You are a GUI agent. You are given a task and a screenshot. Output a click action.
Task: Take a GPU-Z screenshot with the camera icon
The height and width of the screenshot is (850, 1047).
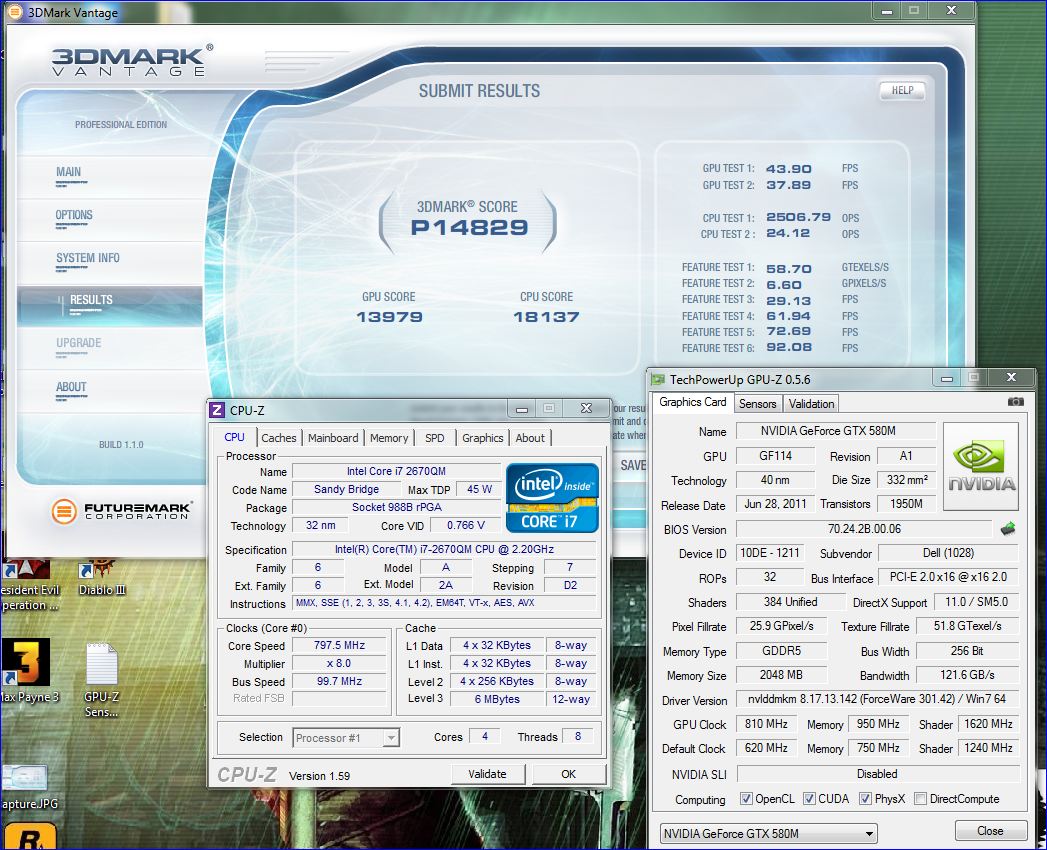point(1016,402)
